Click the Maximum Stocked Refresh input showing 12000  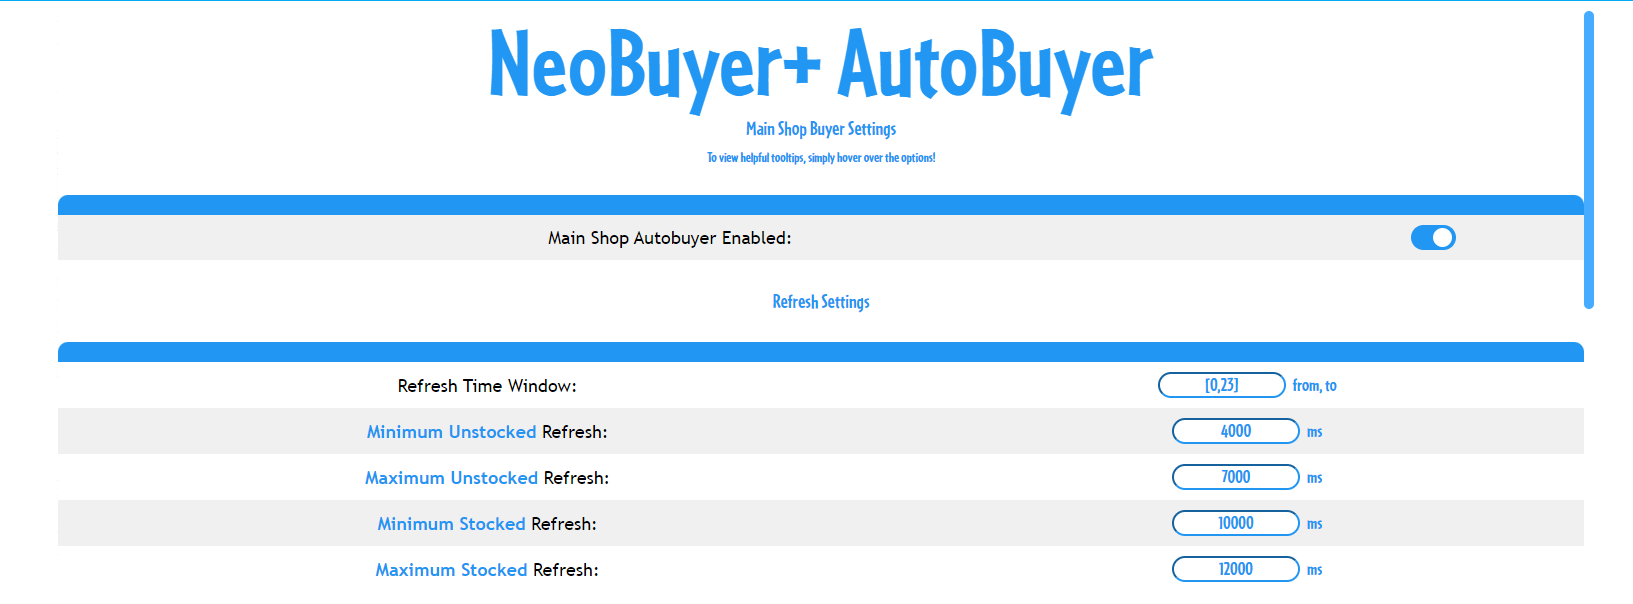1235,569
